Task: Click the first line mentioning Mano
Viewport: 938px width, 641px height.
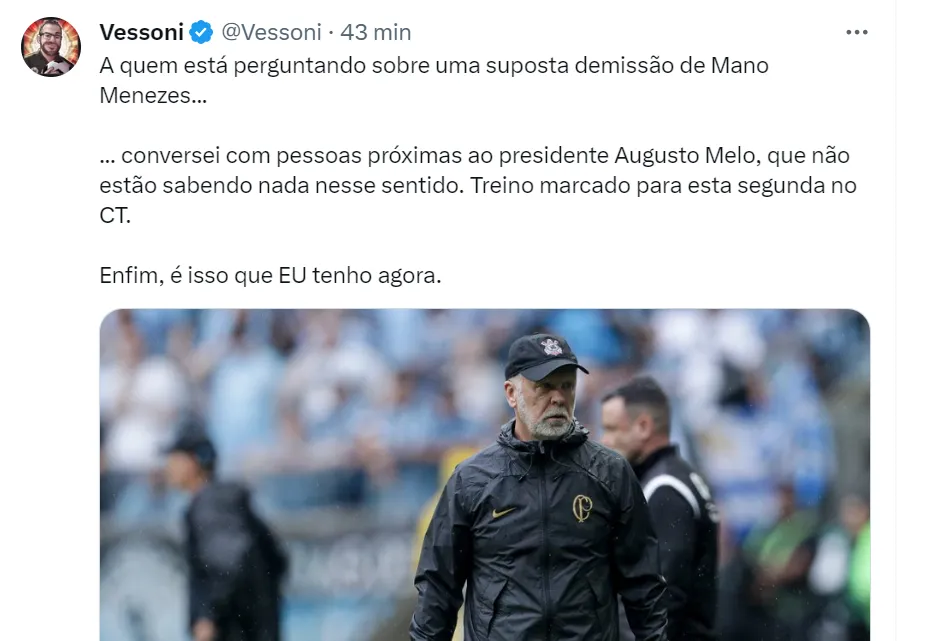Action: point(434,65)
